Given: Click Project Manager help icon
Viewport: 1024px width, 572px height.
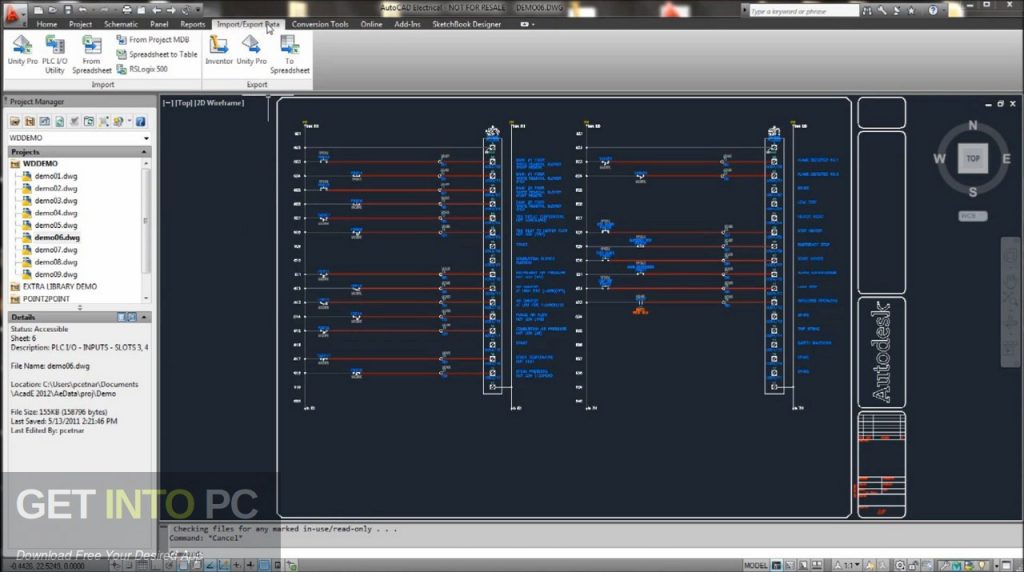Looking at the screenshot, I should [x=140, y=121].
